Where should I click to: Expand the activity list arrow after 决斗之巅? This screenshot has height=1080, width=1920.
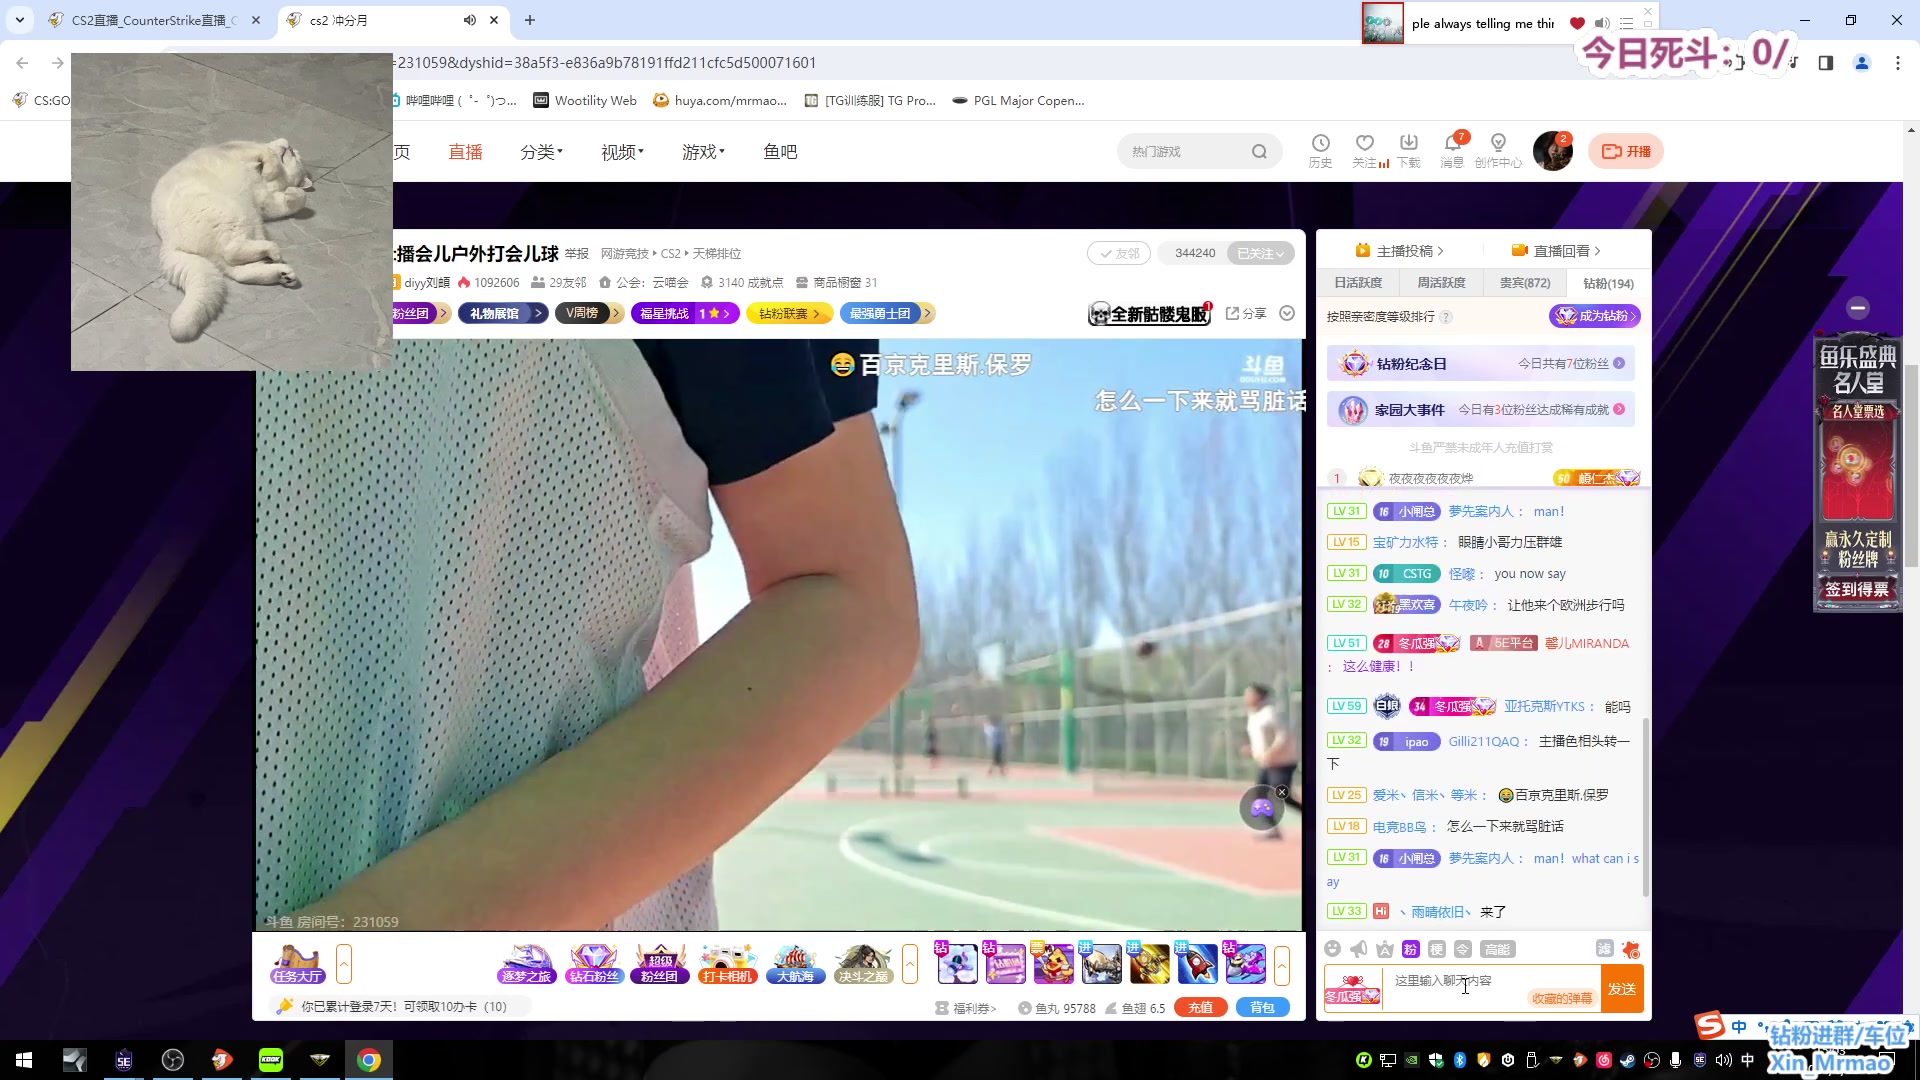pyautogui.click(x=910, y=965)
